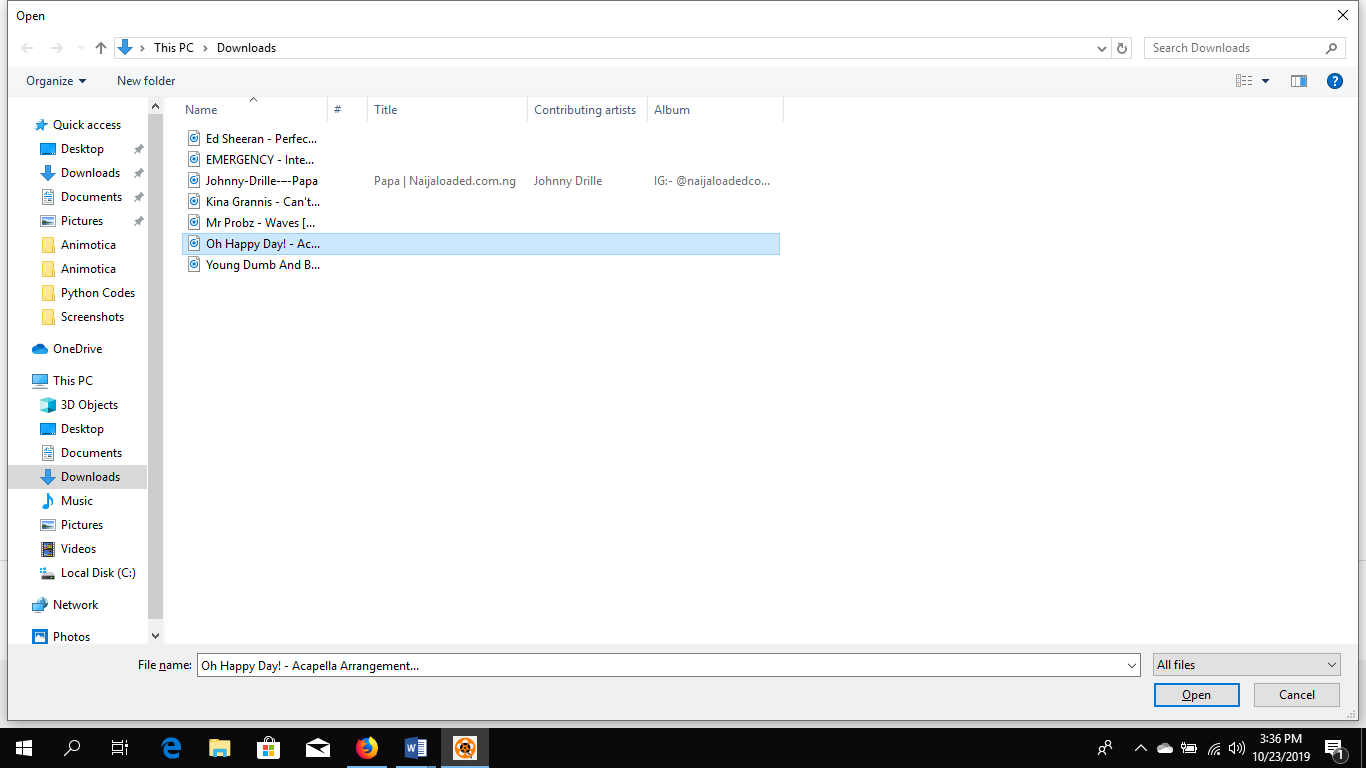
Task: Click the Open button
Action: coord(1196,695)
